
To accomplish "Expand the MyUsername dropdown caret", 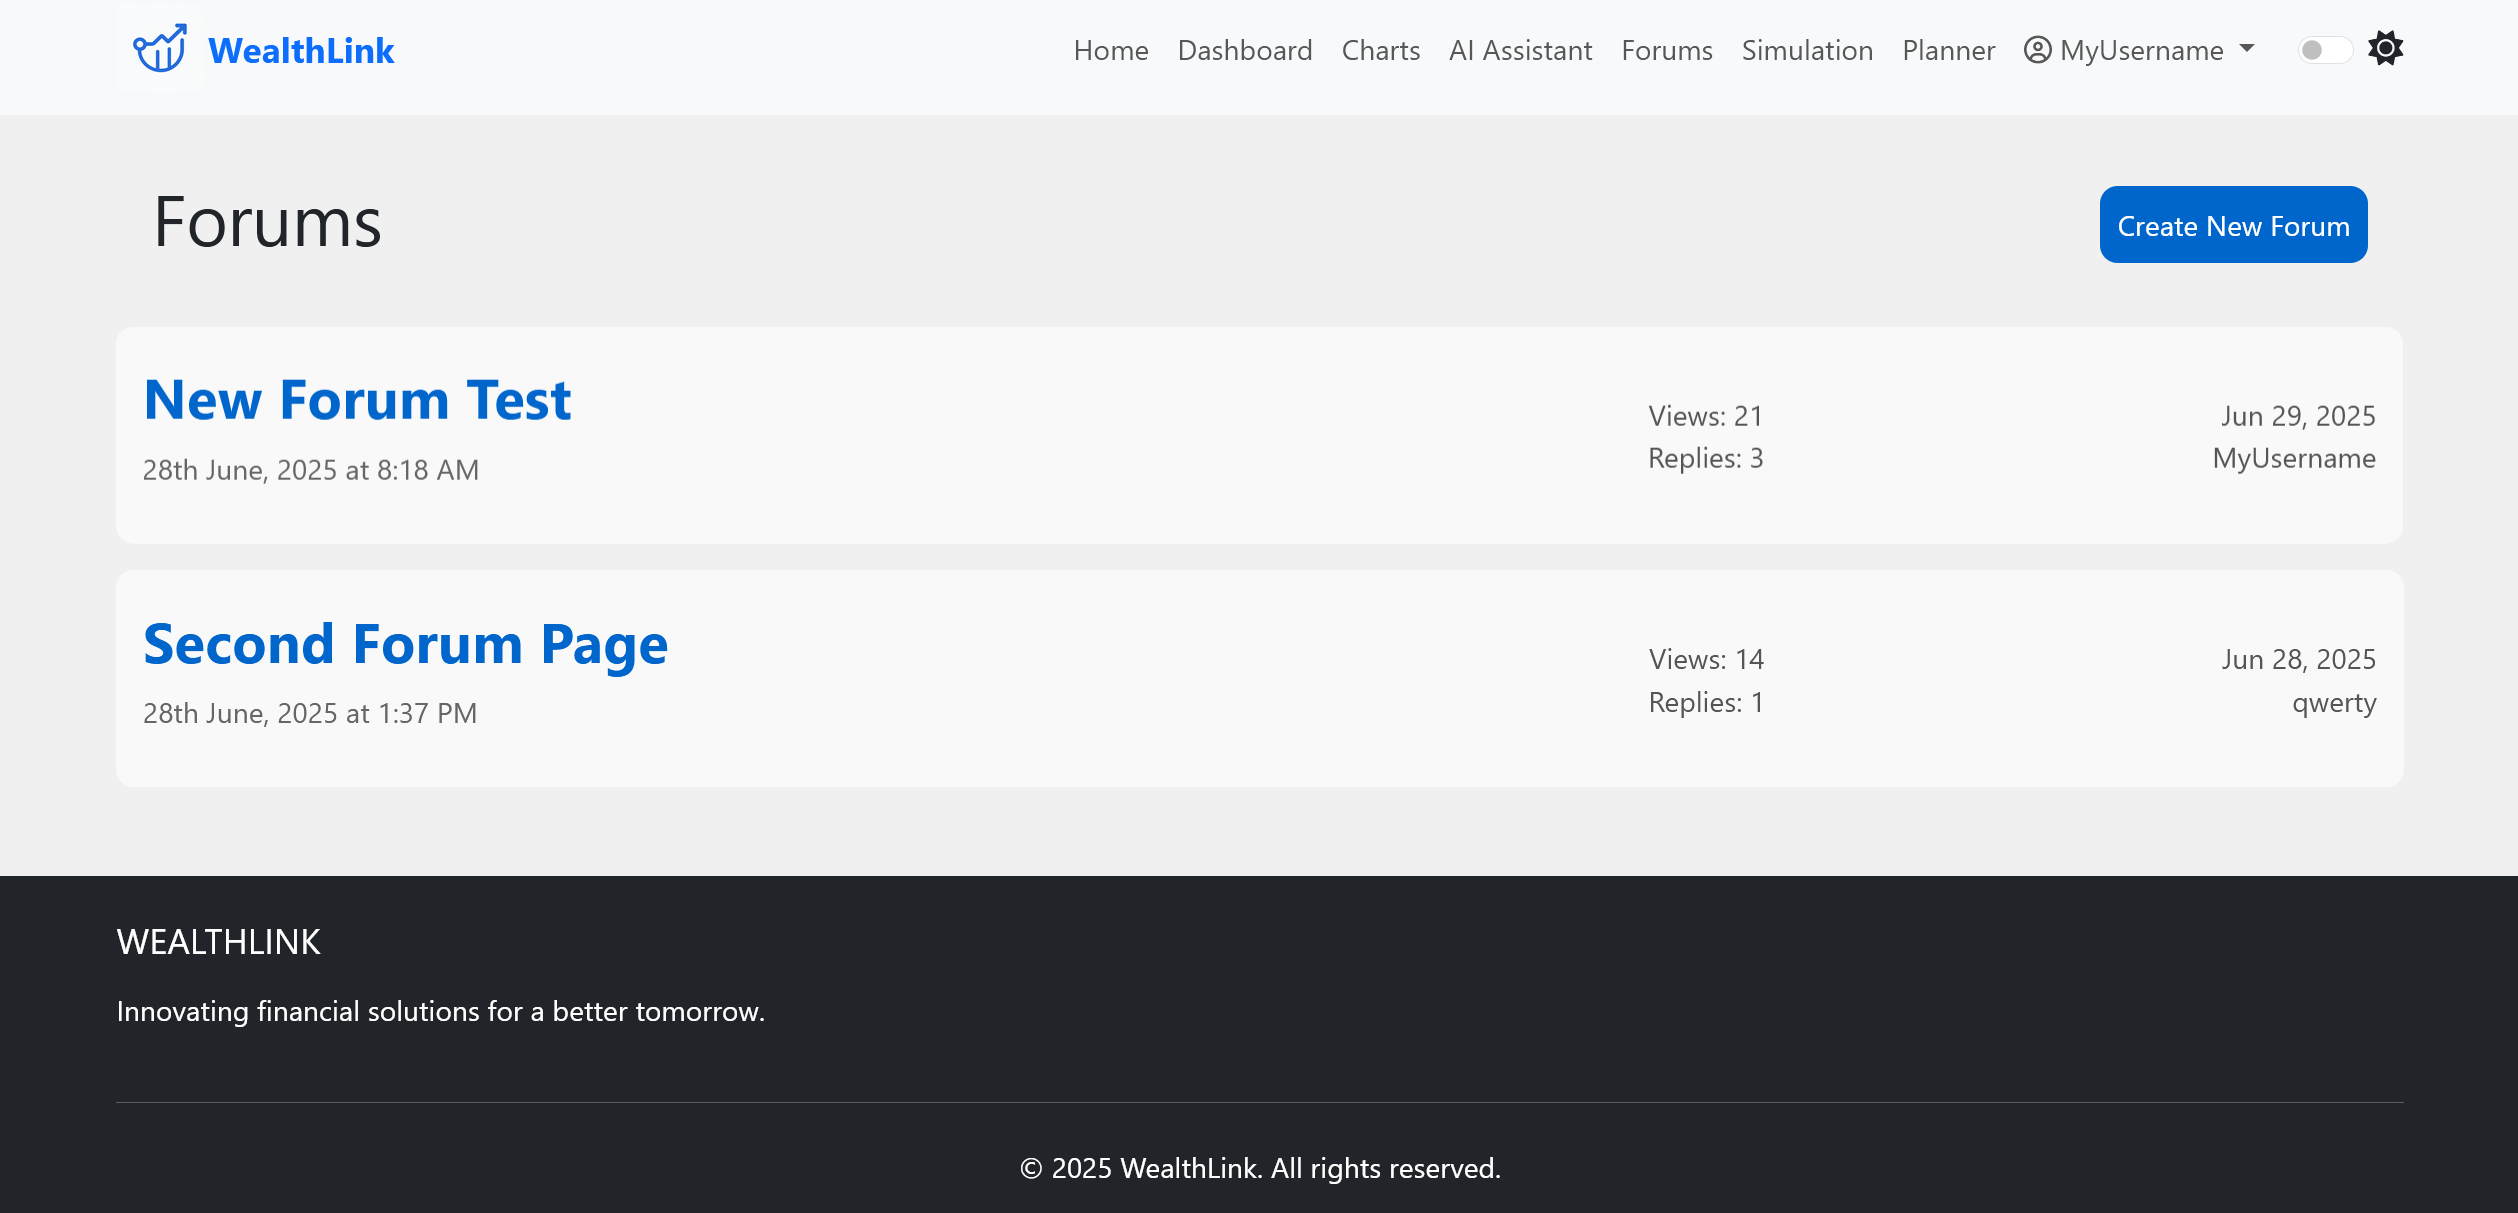I will [2247, 48].
